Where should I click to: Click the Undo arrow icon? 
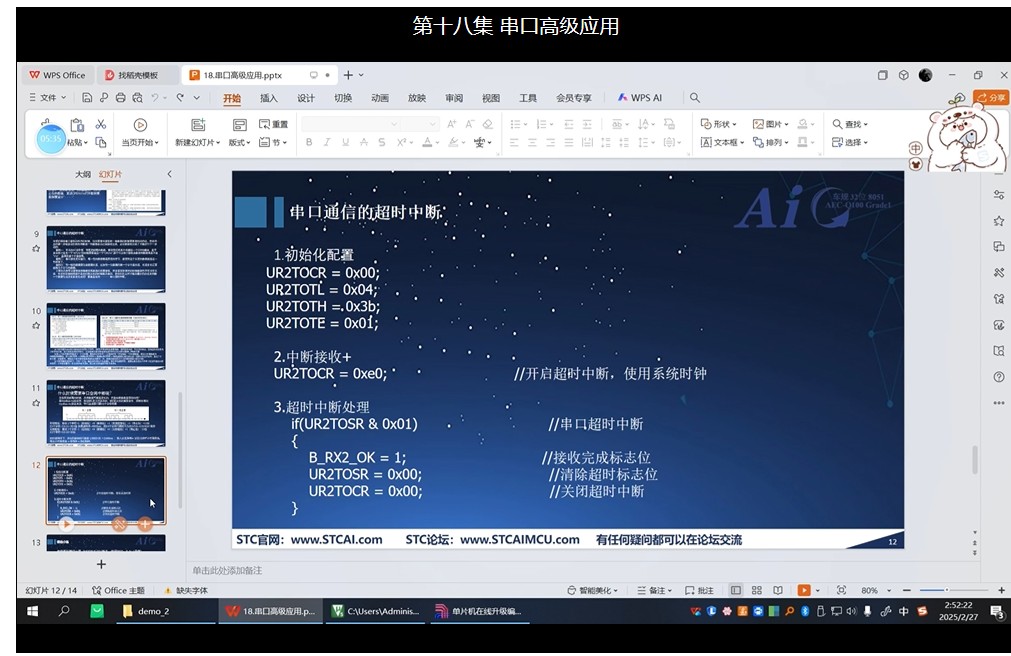tap(155, 97)
